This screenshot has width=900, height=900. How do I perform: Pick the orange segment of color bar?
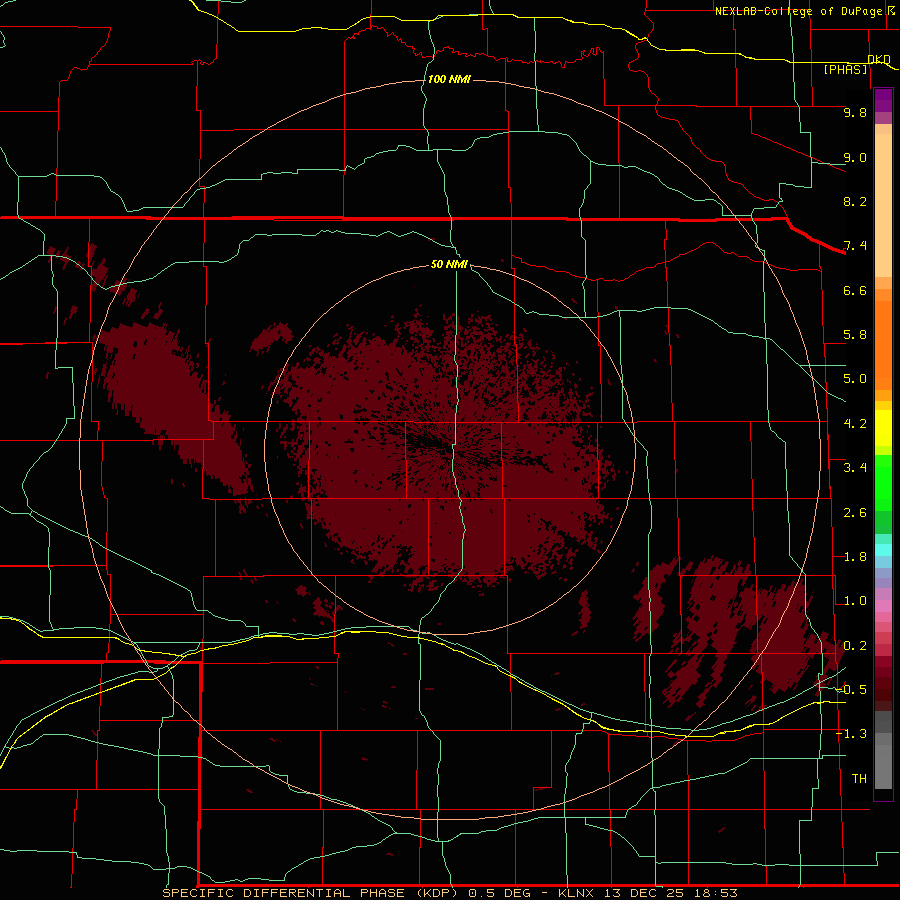click(x=883, y=346)
